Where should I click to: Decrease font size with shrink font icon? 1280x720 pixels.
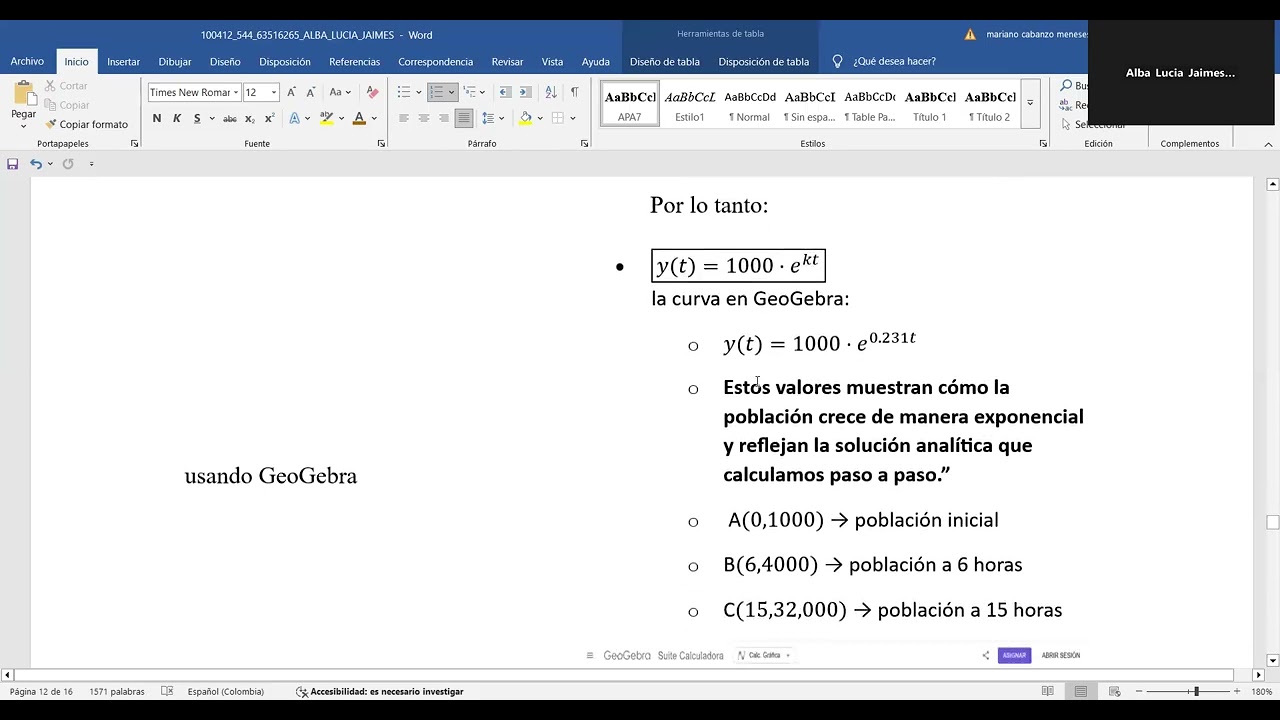310,92
